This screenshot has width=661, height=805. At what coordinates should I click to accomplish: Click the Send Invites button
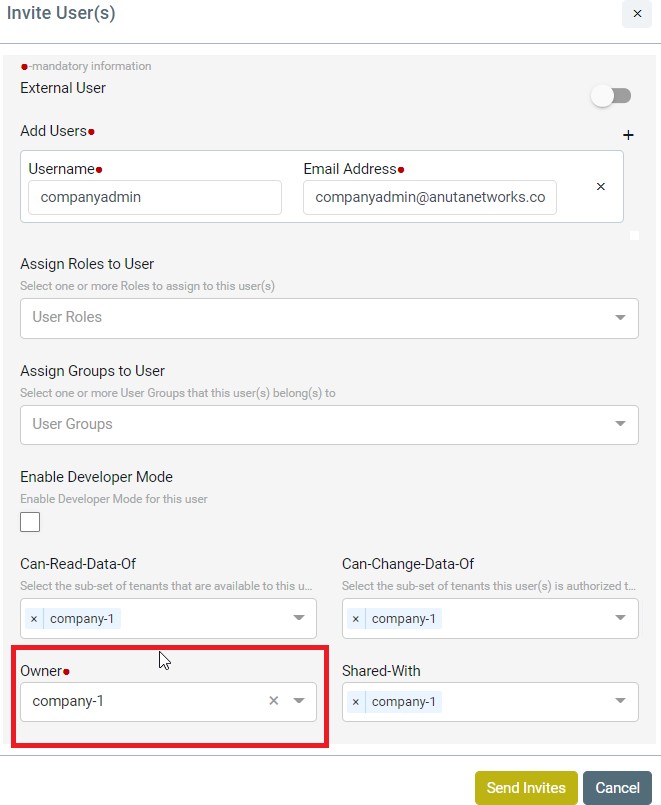click(x=526, y=788)
